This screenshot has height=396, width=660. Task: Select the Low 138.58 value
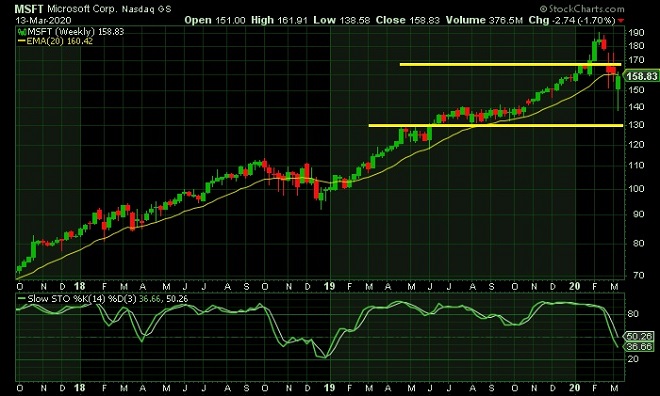click(x=342, y=20)
